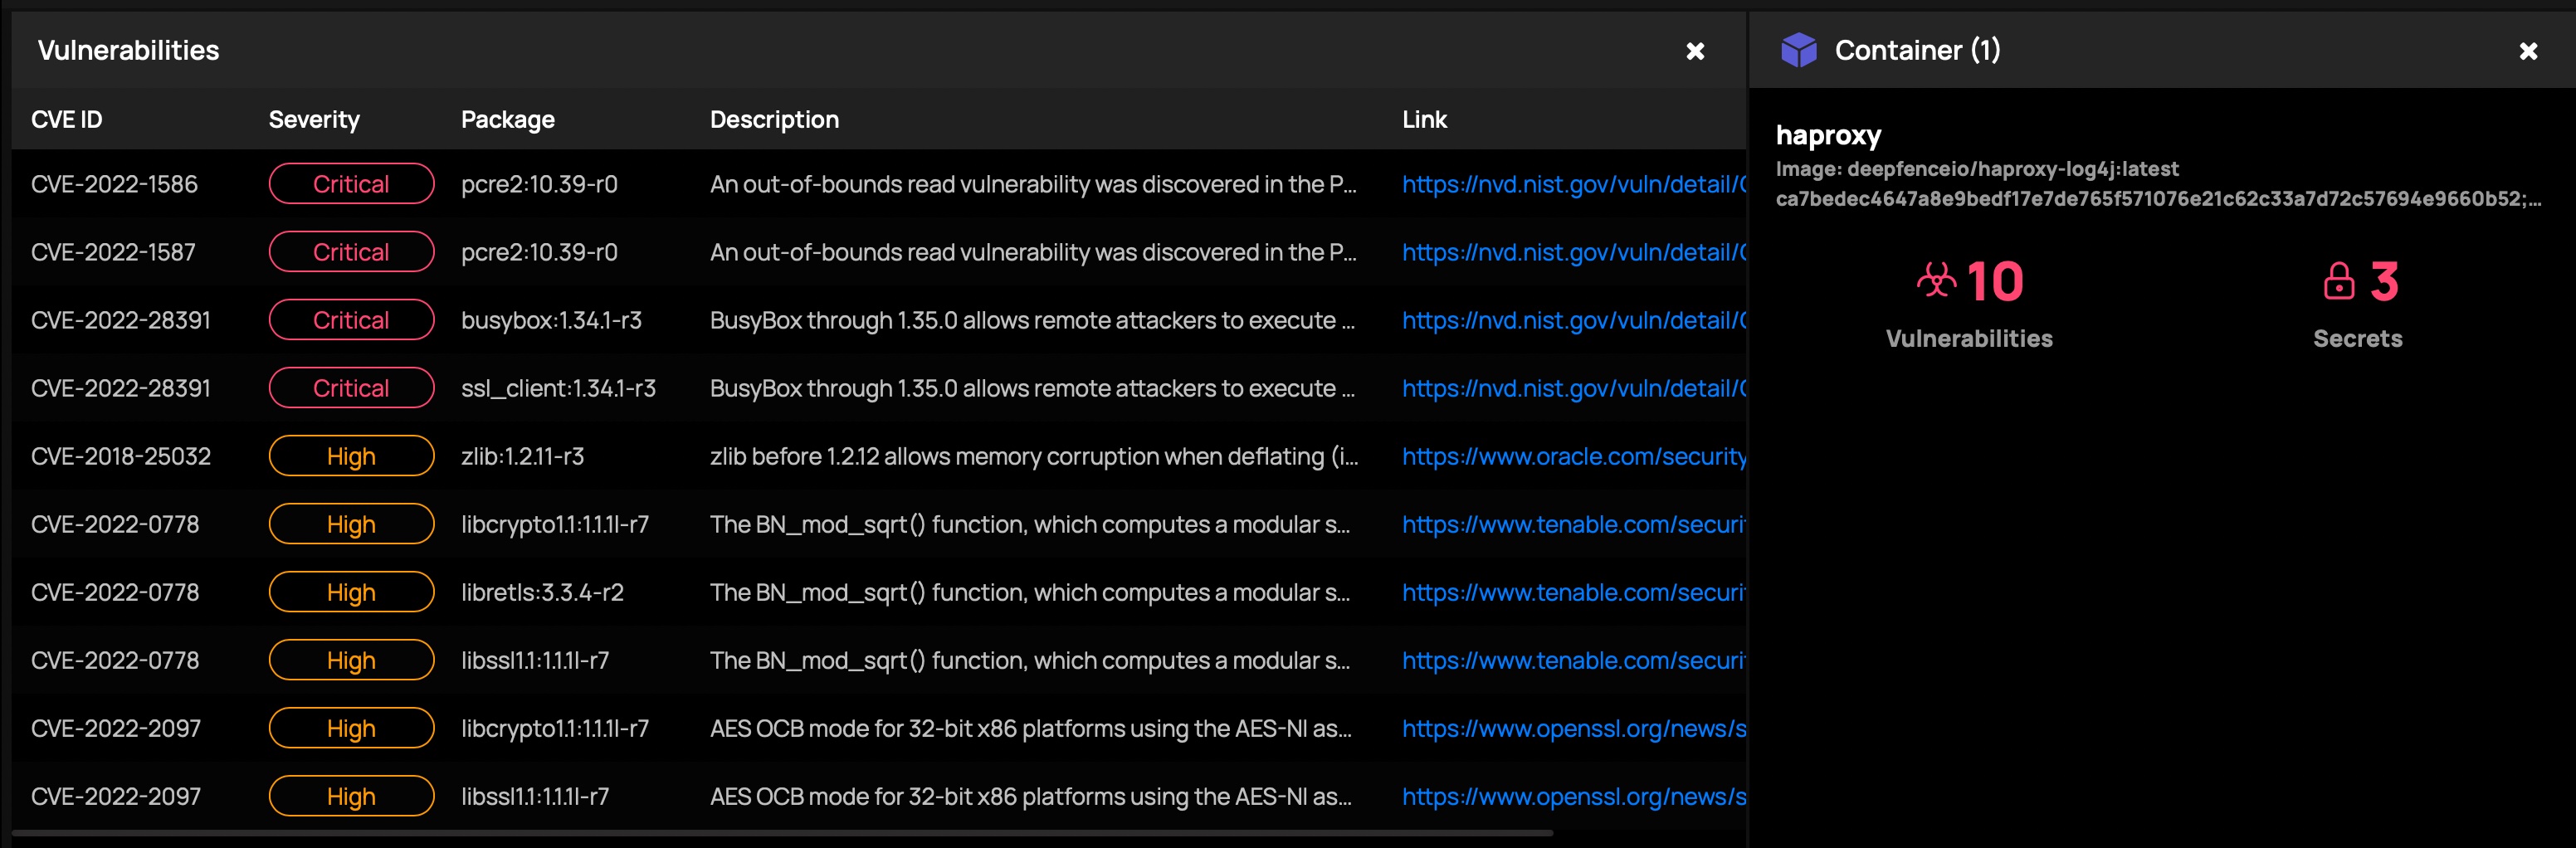Open OpenSSL news link for libssl1.1 CVE-2022-2097
2576x848 pixels.
pyautogui.click(x=1574, y=796)
